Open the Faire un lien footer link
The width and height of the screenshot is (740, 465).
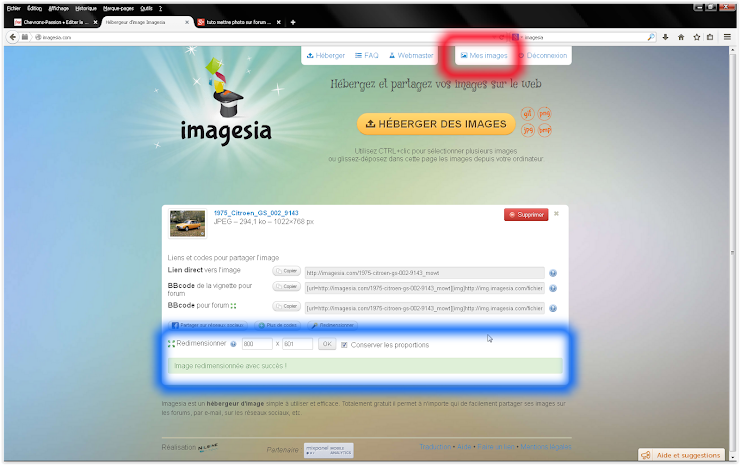496,447
